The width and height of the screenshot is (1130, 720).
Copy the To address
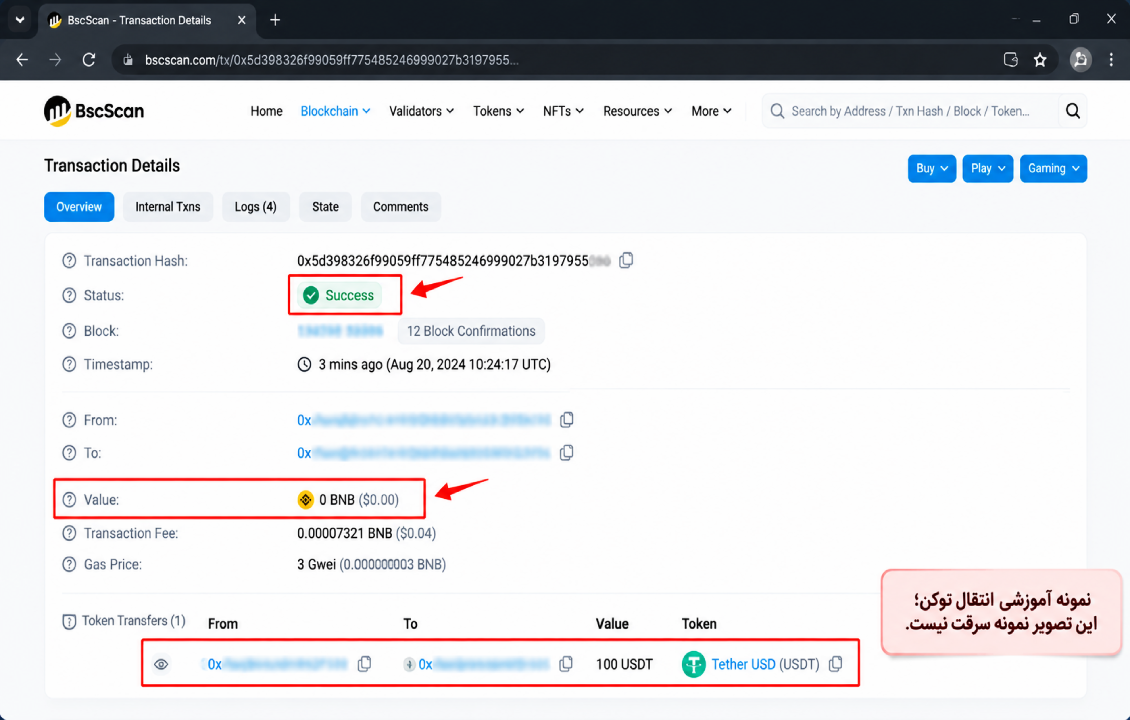tap(566, 453)
